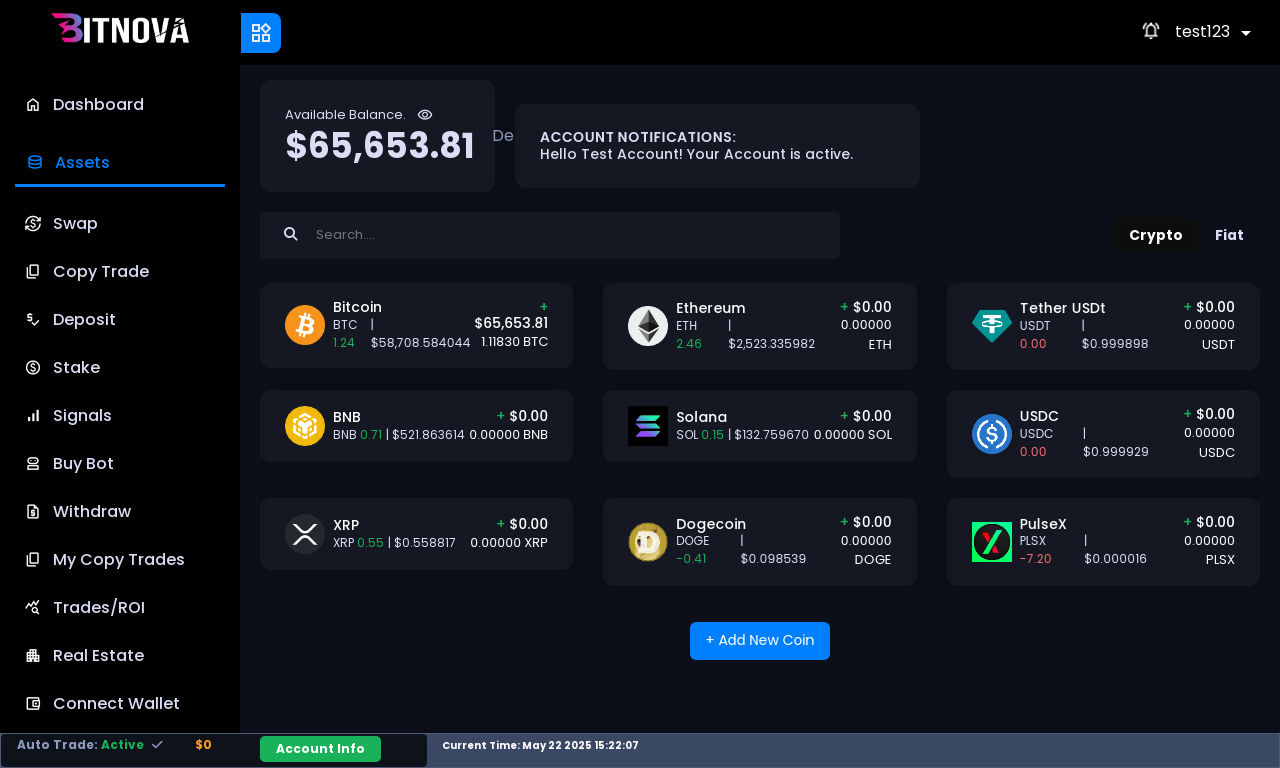Open the blue grid menu button

pyautogui.click(x=261, y=33)
